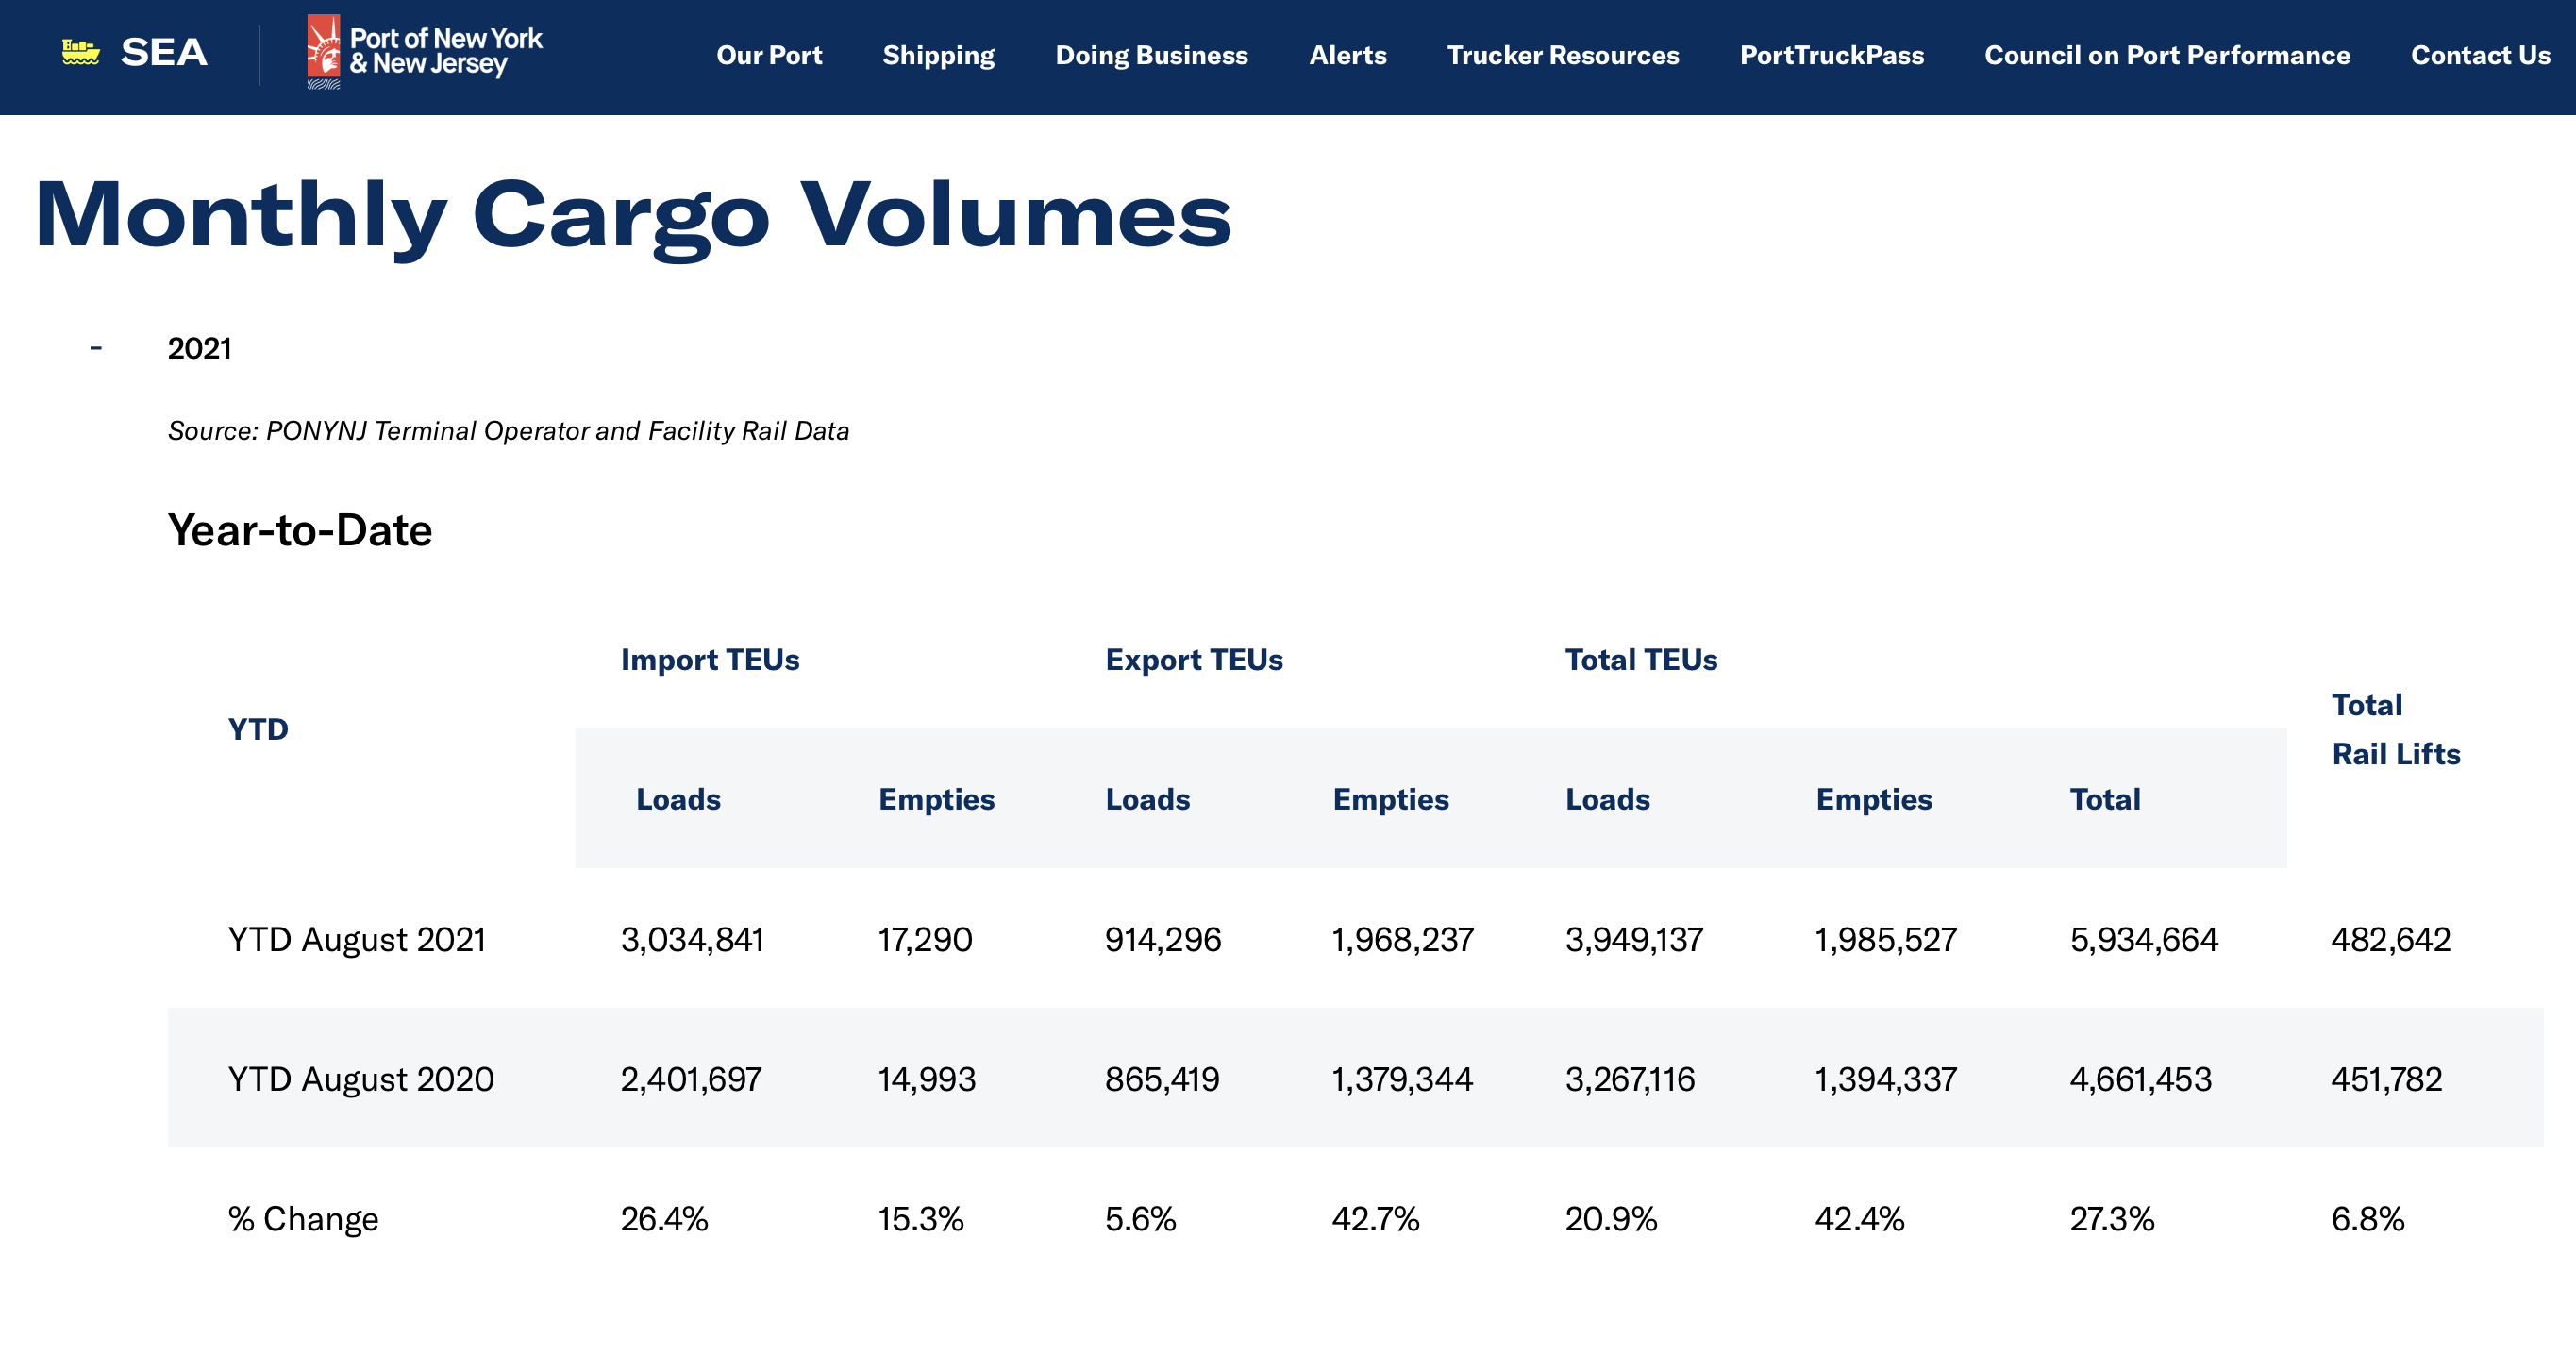Open Council on Port Performance
The width and height of the screenshot is (2576, 1355).
(x=2167, y=55)
